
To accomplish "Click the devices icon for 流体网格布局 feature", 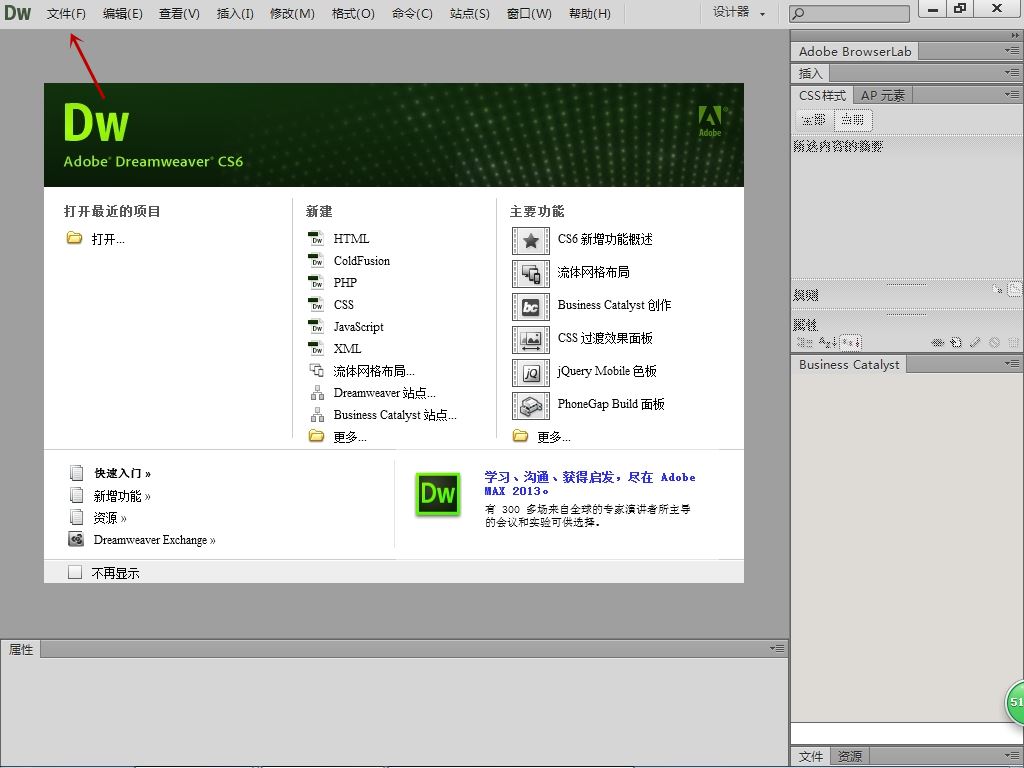I will click(x=531, y=274).
